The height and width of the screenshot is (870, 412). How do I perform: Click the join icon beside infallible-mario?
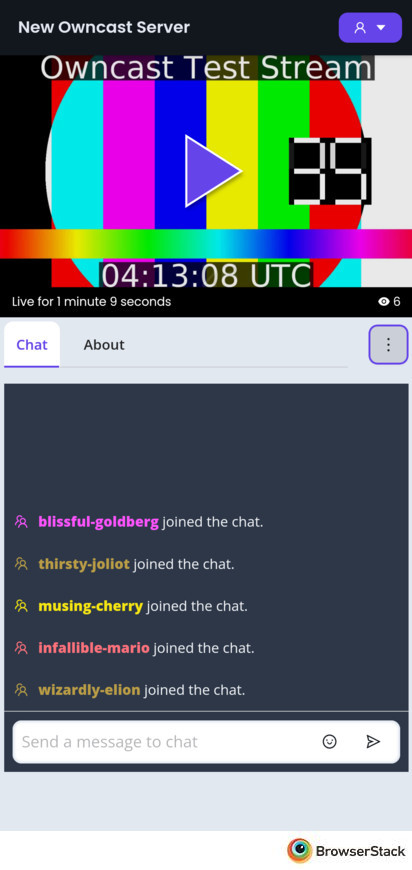coord(22,648)
